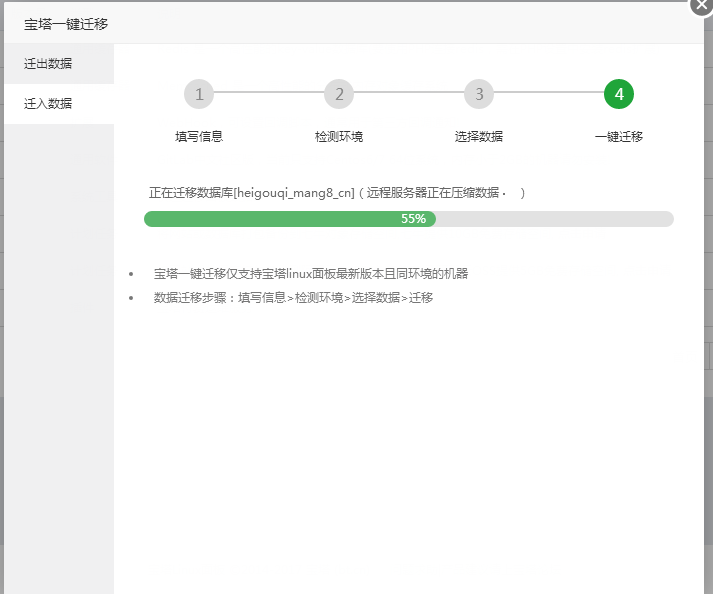Click step 2 circle icon
The image size is (713, 594).
[339, 94]
